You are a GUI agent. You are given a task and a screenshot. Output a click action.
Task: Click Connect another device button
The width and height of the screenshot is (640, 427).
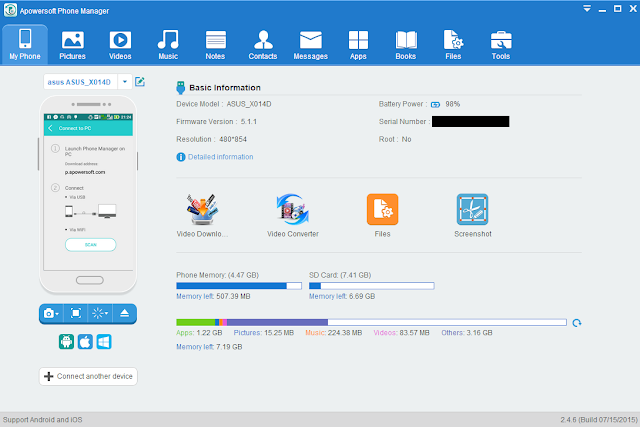click(x=88, y=376)
